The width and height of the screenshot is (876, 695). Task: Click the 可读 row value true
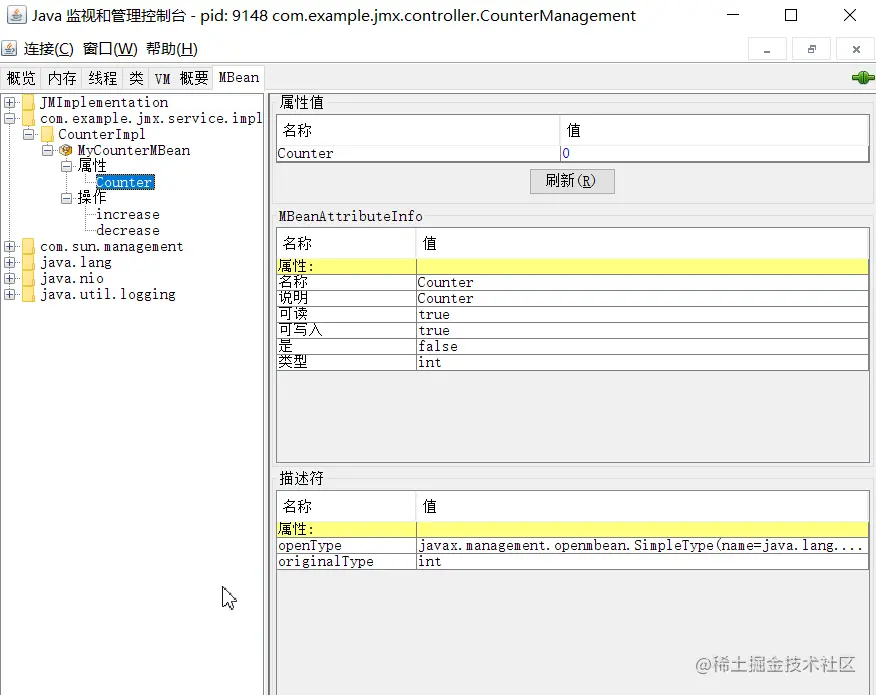tap(642, 315)
